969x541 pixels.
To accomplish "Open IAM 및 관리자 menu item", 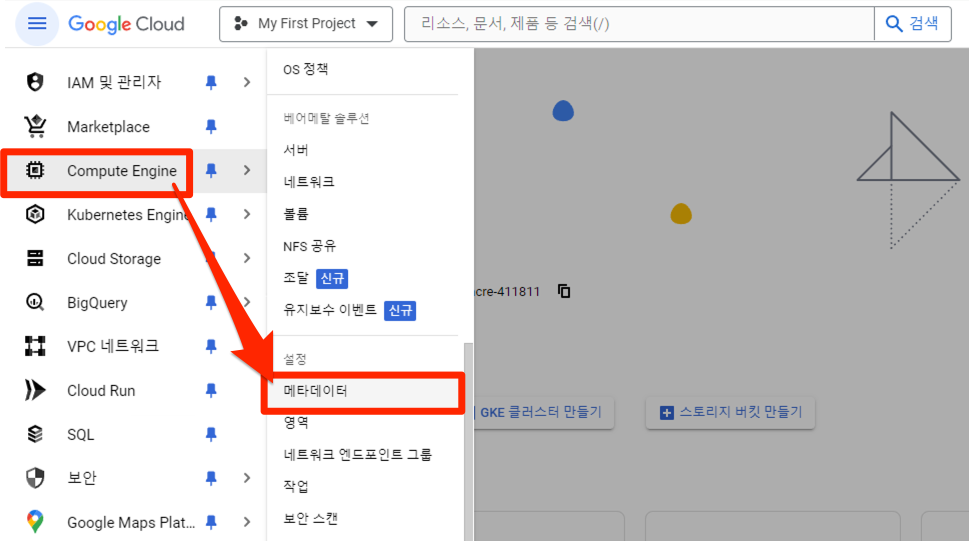I will pos(114,82).
